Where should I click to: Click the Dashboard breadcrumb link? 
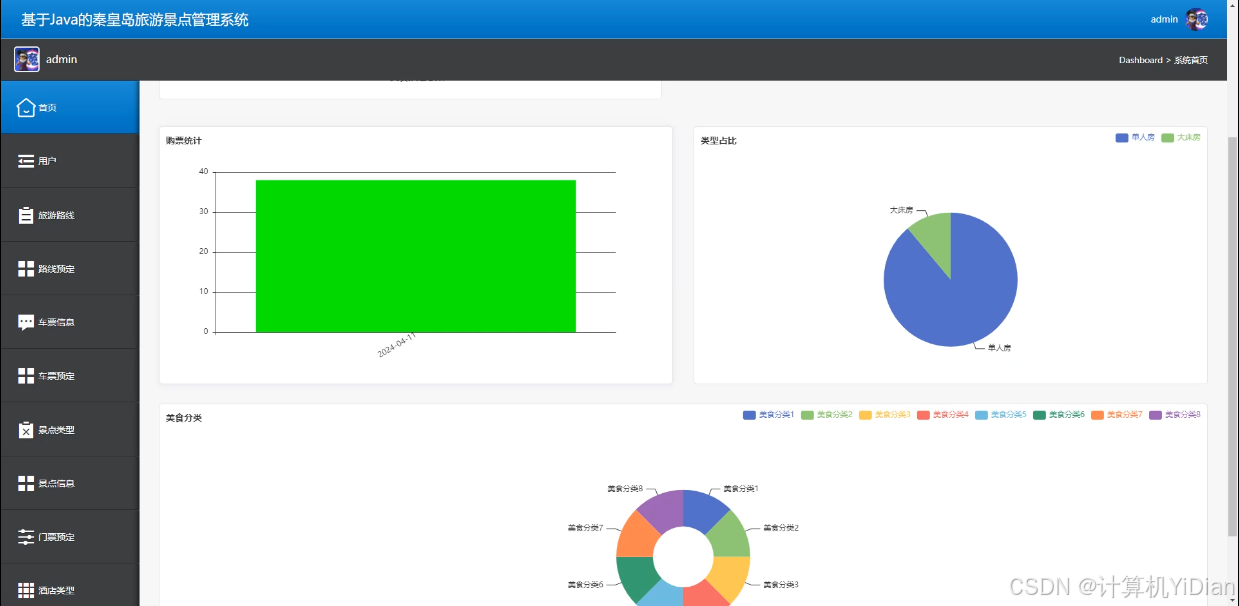[x=1140, y=60]
